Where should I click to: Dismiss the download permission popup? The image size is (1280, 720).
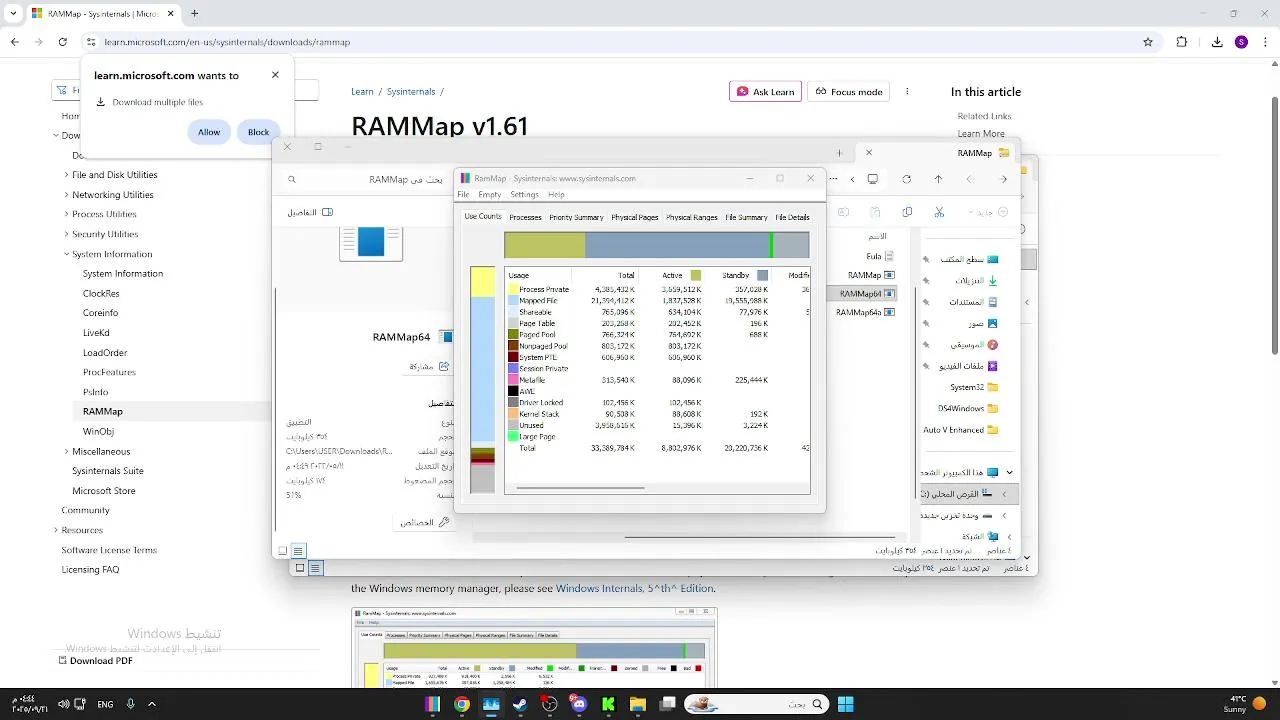point(275,75)
